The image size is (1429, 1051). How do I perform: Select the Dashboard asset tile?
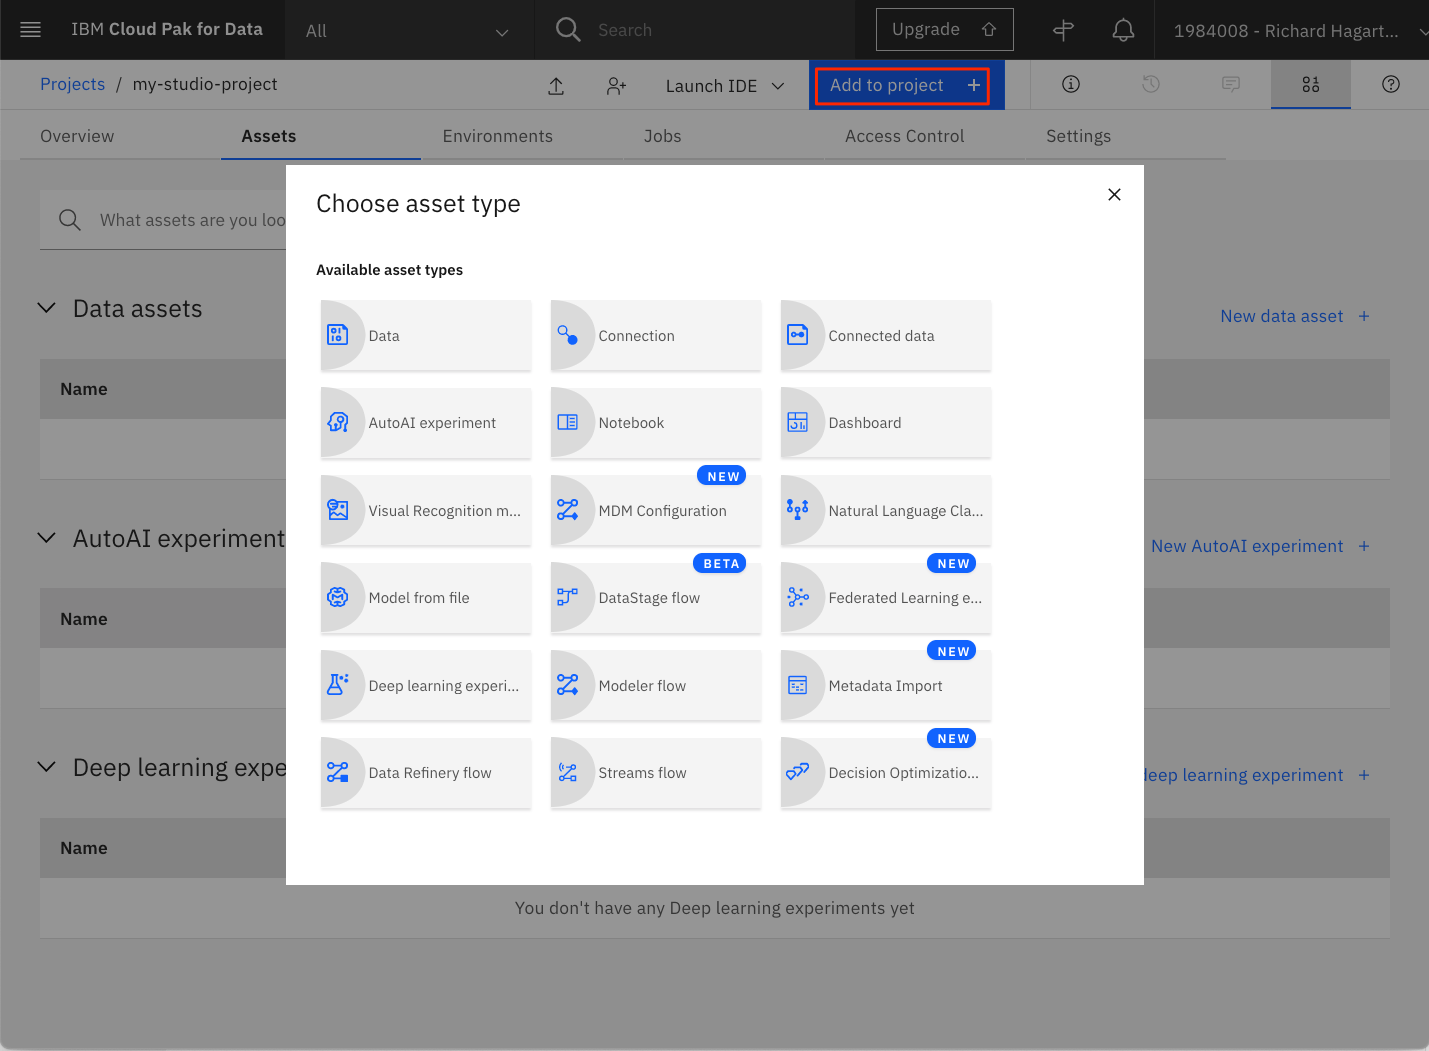point(886,423)
